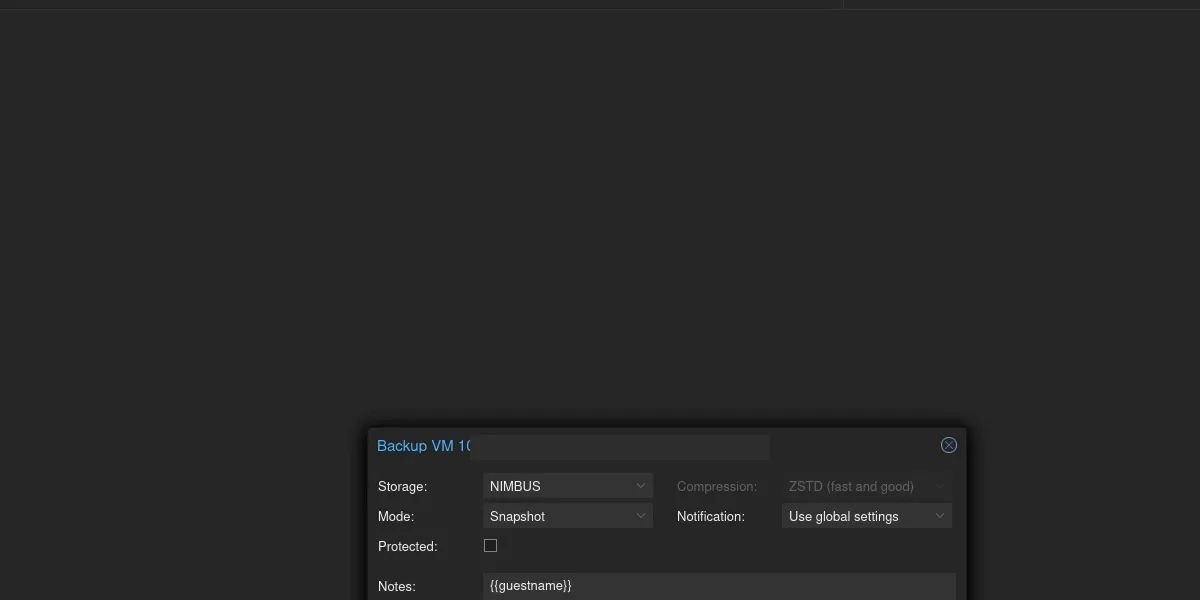Click the Notification dropdown chevron icon
This screenshot has width=1200, height=600.
point(939,516)
